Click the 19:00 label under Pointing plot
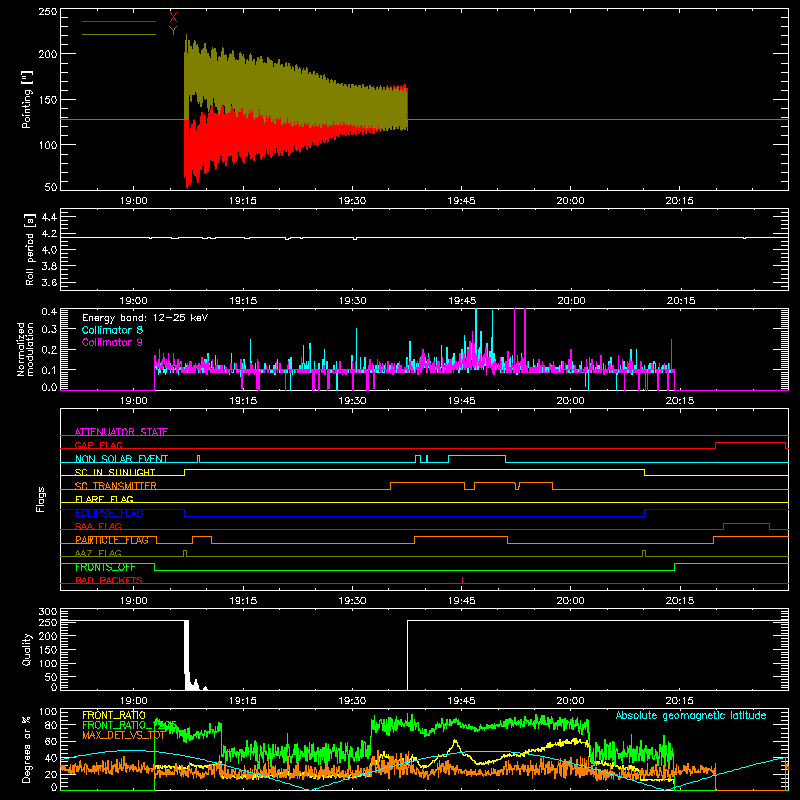 point(134,201)
